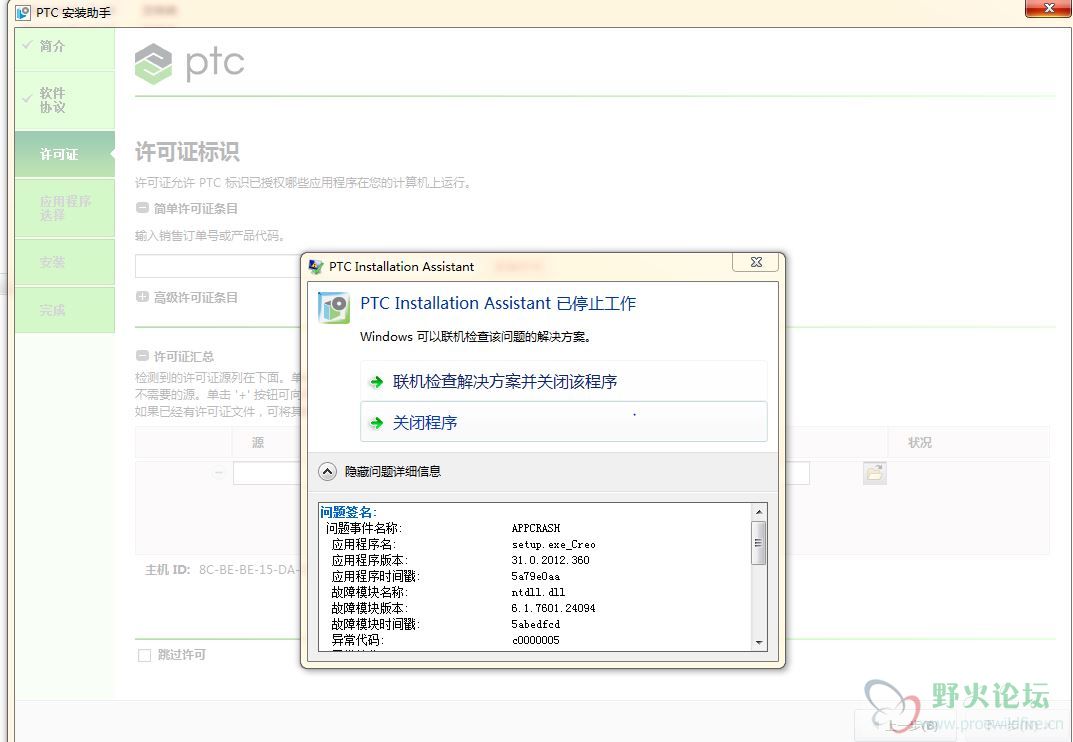Close the PTC Installation Assistant crash dialog
The width and height of the screenshot is (1073, 742).
click(x=756, y=262)
